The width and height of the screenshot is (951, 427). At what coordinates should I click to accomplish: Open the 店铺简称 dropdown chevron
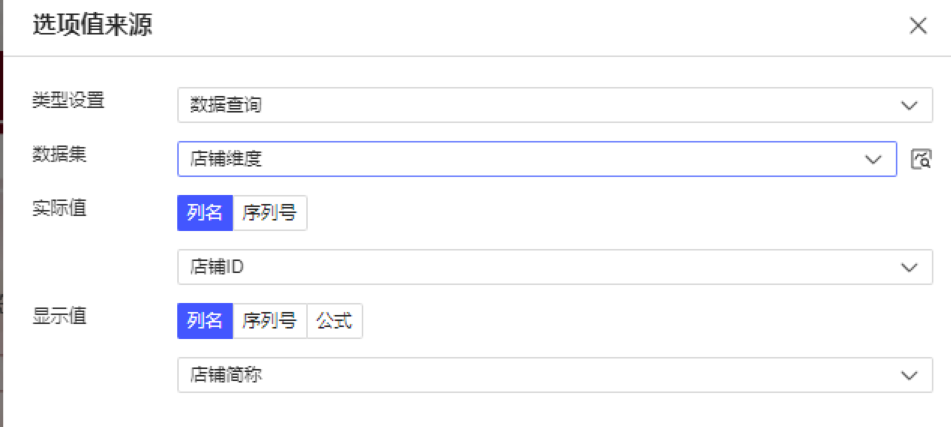(x=909, y=375)
